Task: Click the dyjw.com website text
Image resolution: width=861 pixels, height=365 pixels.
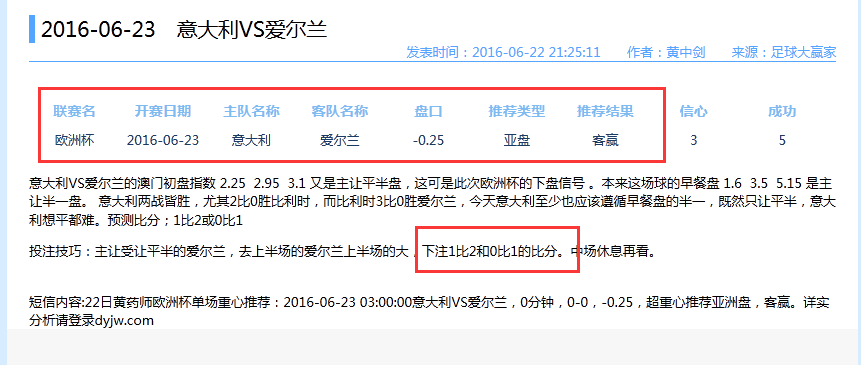Action: tap(124, 321)
